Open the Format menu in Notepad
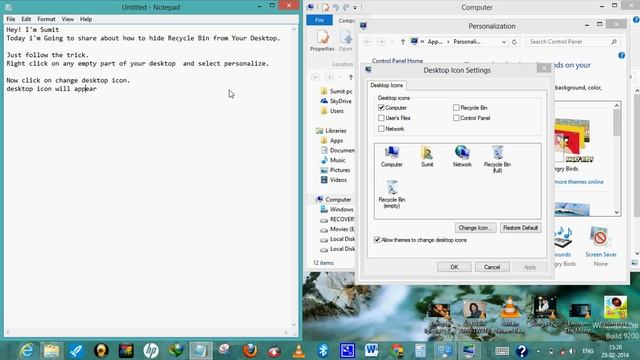The width and height of the screenshot is (640, 360). click(46, 19)
